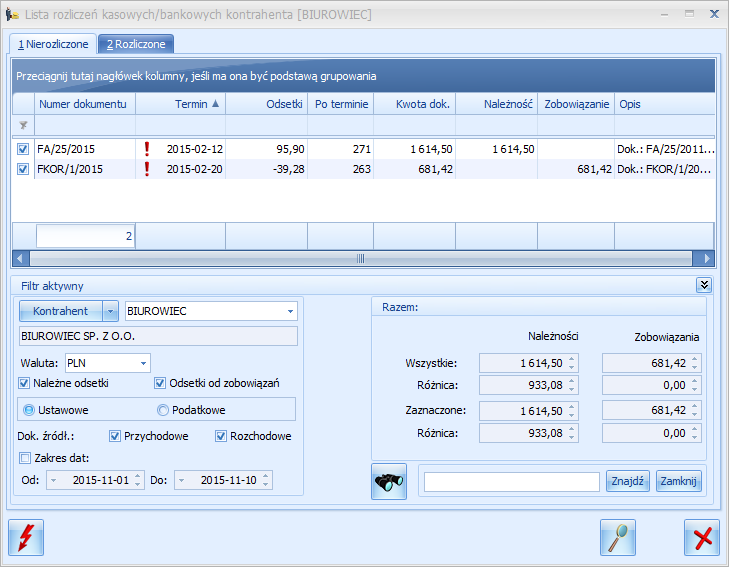Click the Kwota dok. column header
Image resolution: width=729 pixels, height=567 pixels.
click(415, 104)
